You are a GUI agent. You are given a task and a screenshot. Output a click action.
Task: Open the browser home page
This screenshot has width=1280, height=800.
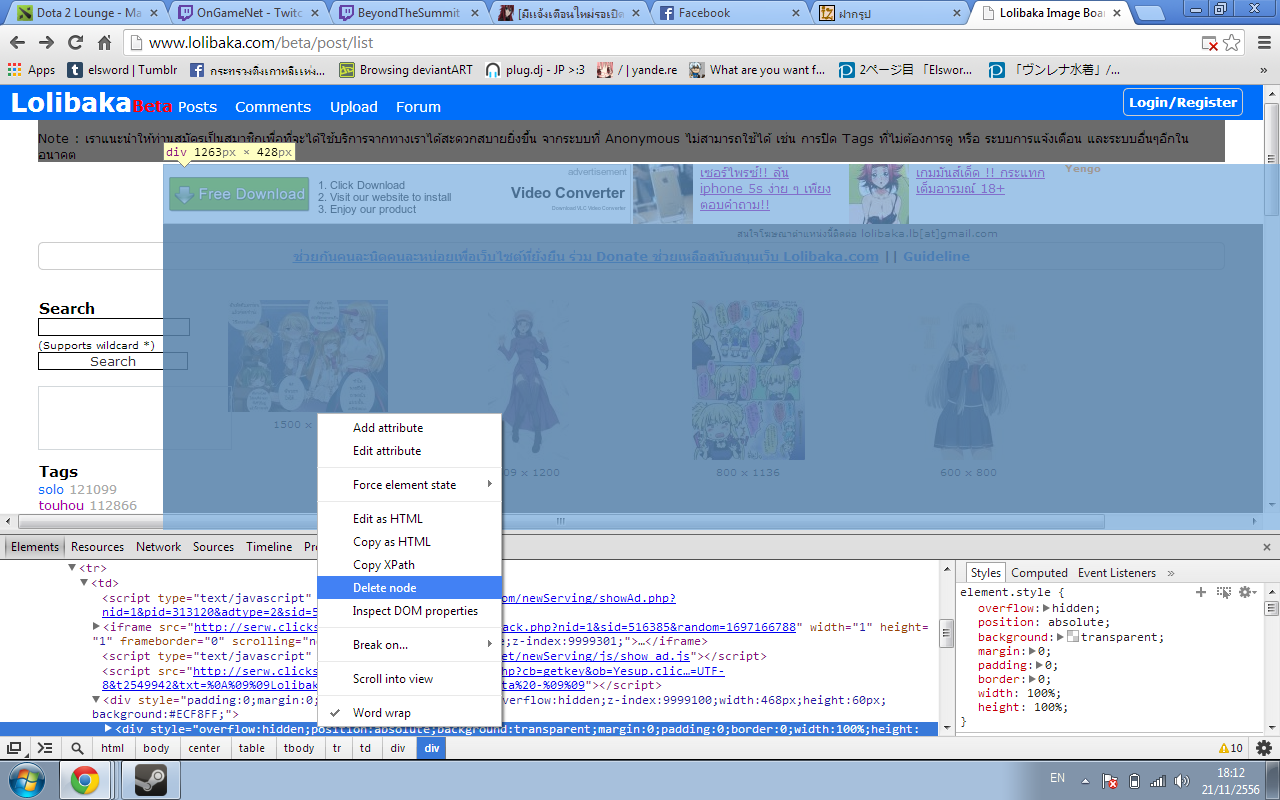104,43
